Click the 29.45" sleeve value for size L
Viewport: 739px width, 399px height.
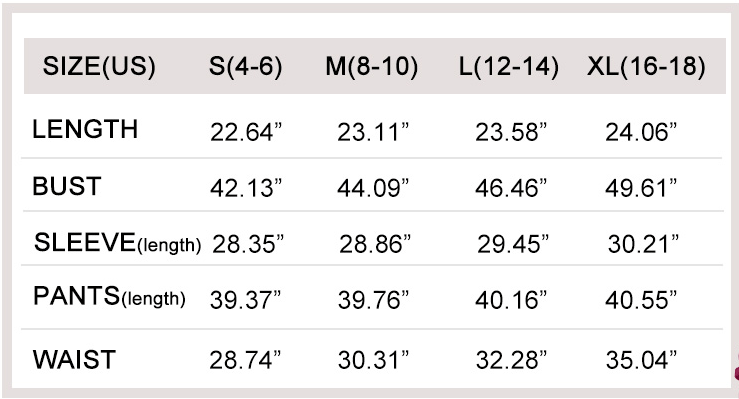click(513, 244)
